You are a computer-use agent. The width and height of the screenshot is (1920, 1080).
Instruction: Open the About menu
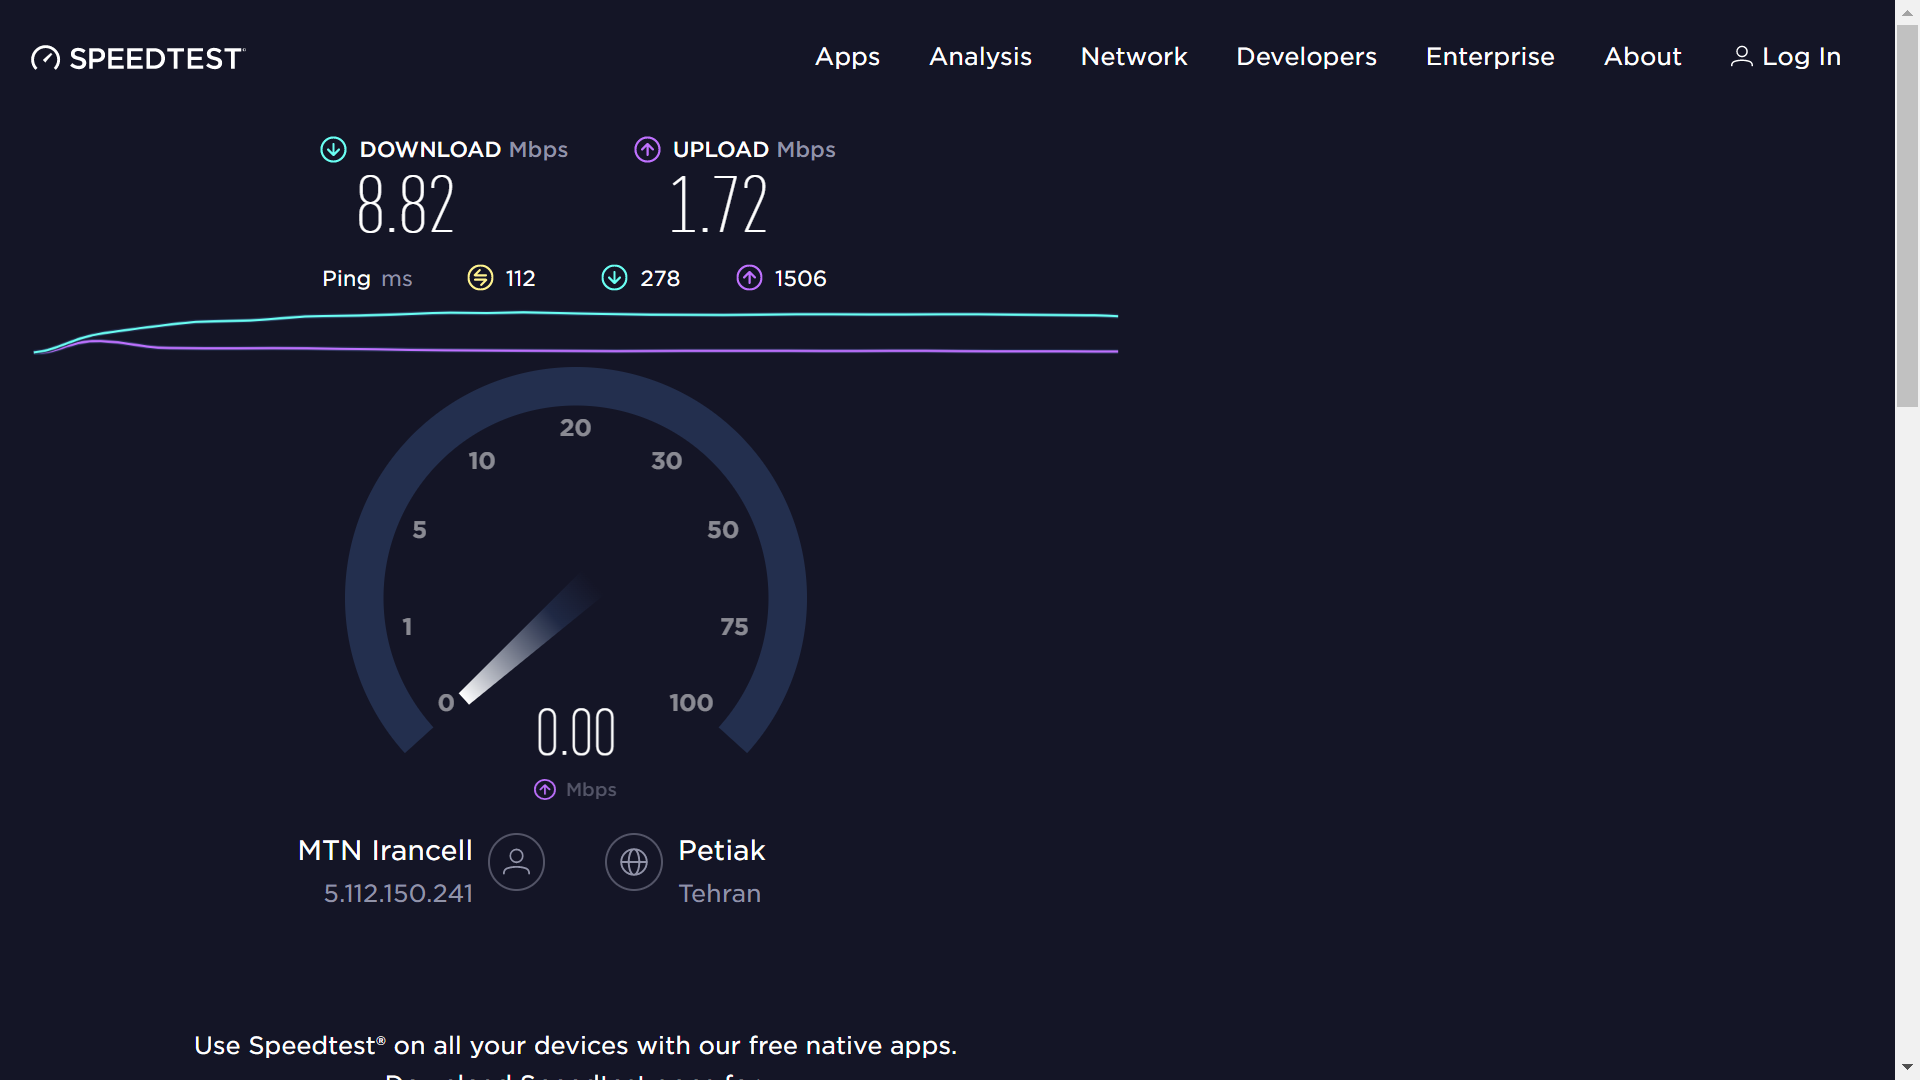coord(1642,57)
